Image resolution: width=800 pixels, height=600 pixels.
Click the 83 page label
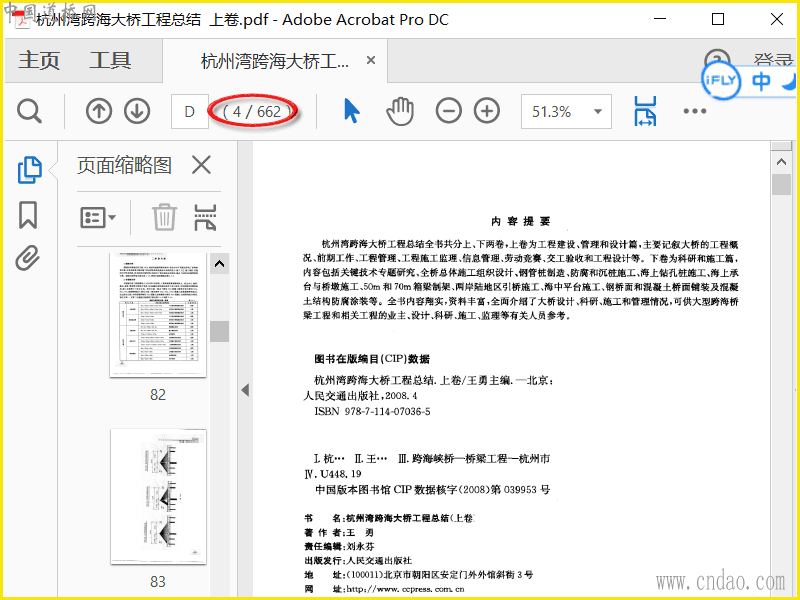158,582
